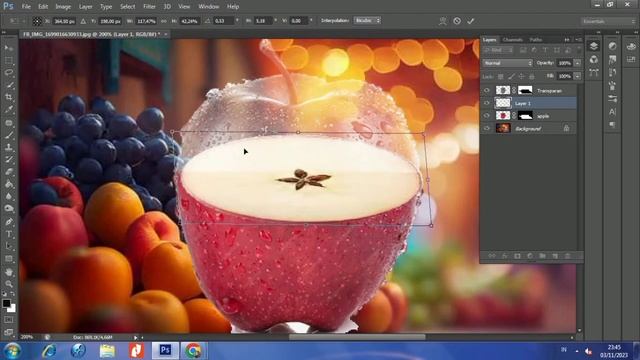
Task: Select the Move tool
Action: coord(9,48)
